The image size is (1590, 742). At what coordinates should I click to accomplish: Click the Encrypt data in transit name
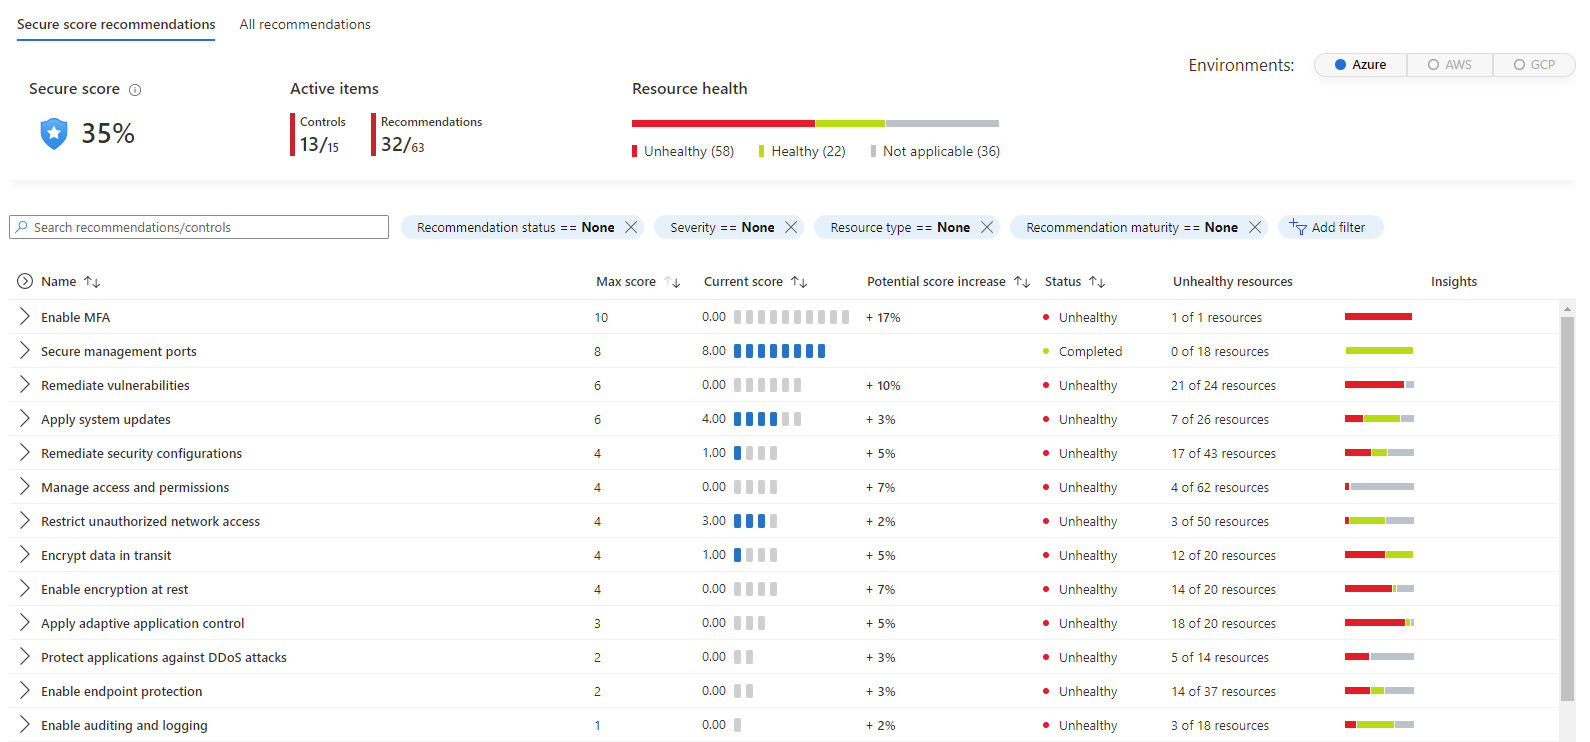coord(106,555)
